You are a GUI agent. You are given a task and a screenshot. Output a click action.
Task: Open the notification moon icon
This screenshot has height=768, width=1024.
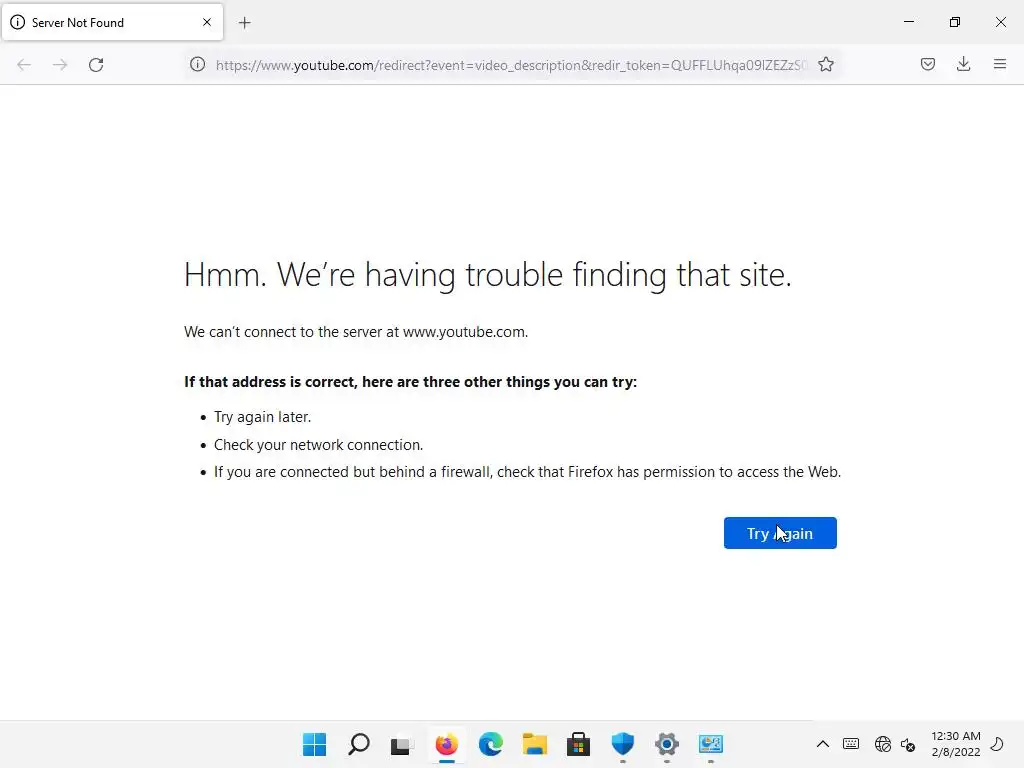(997, 744)
